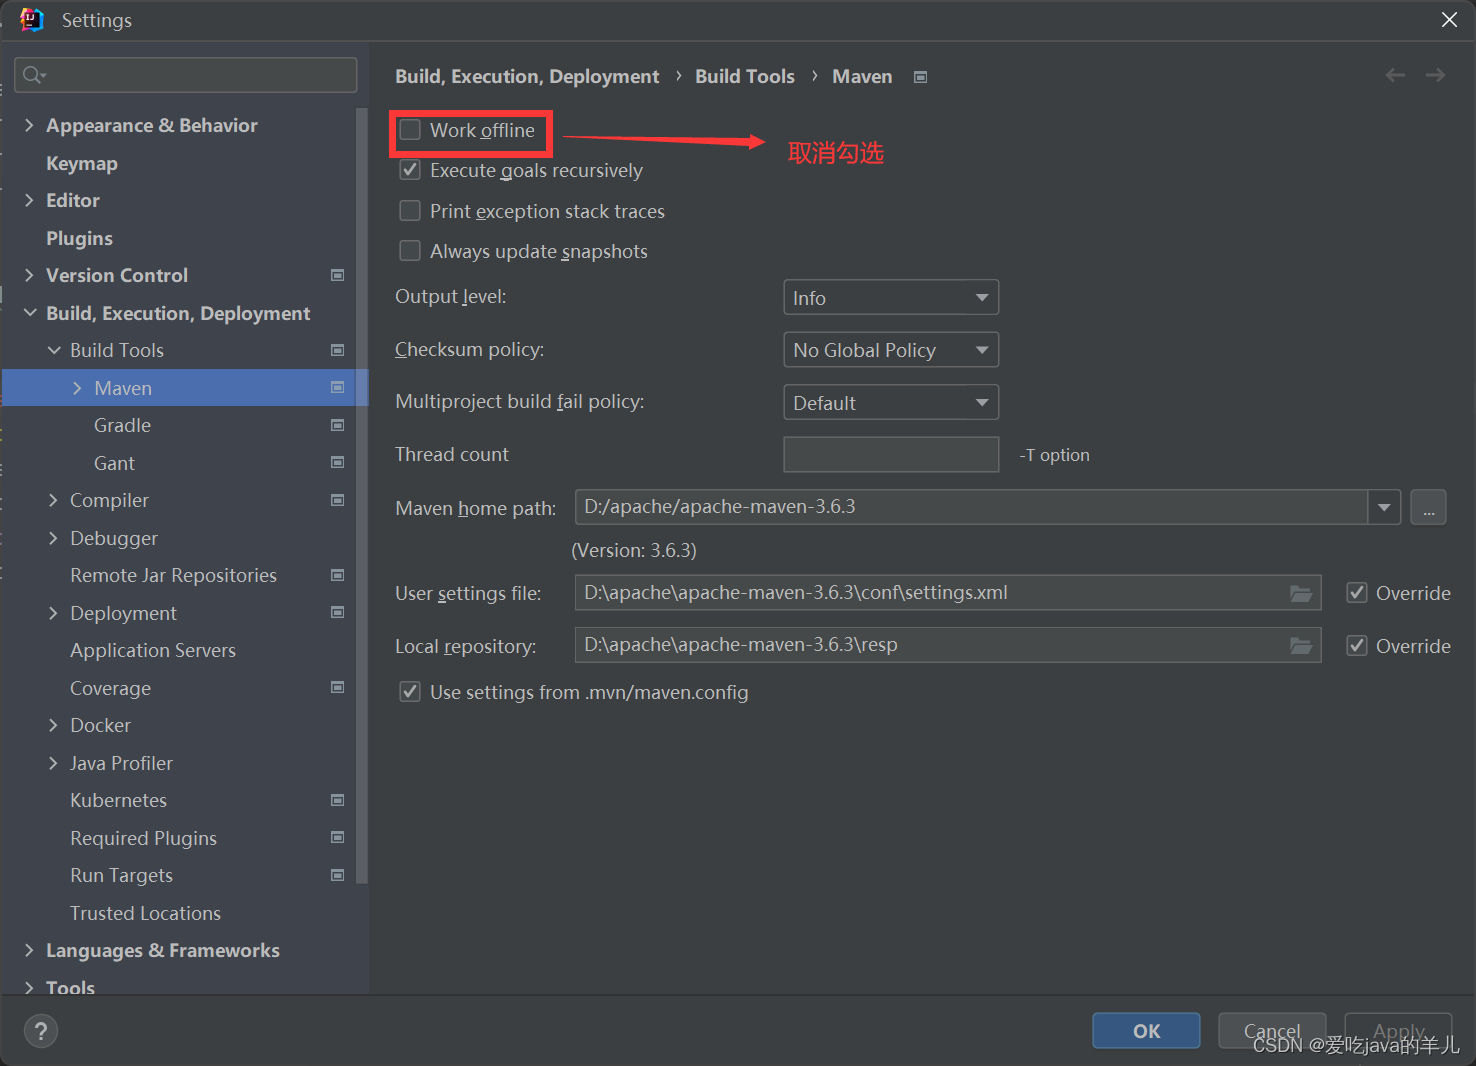The image size is (1476, 1066).
Task: Open the Maven home path dropdown arrow
Action: click(x=1384, y=507)
